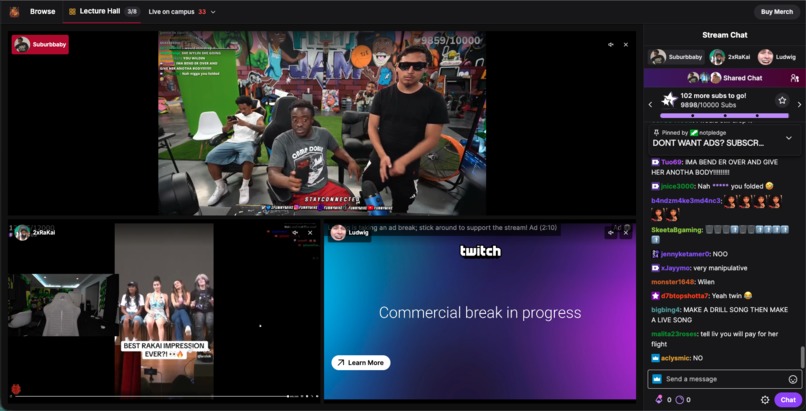Close the Ludwig stream tile
The width and height of the screenshot is (806, 411).
coord(626,233)
